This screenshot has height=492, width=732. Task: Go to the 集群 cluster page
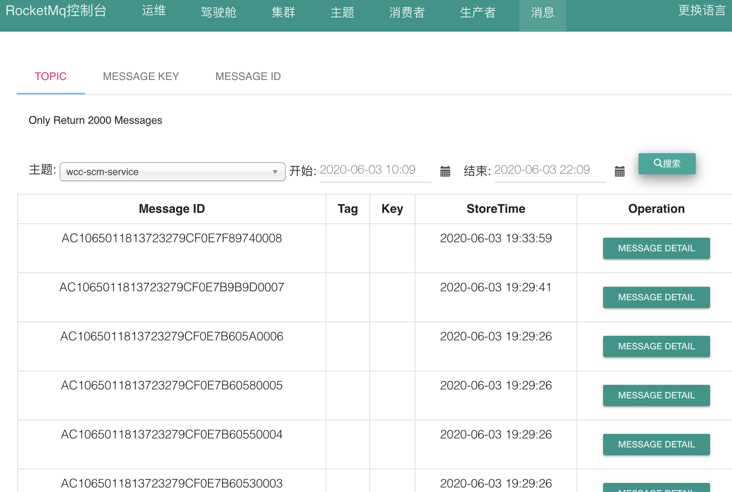283,12
